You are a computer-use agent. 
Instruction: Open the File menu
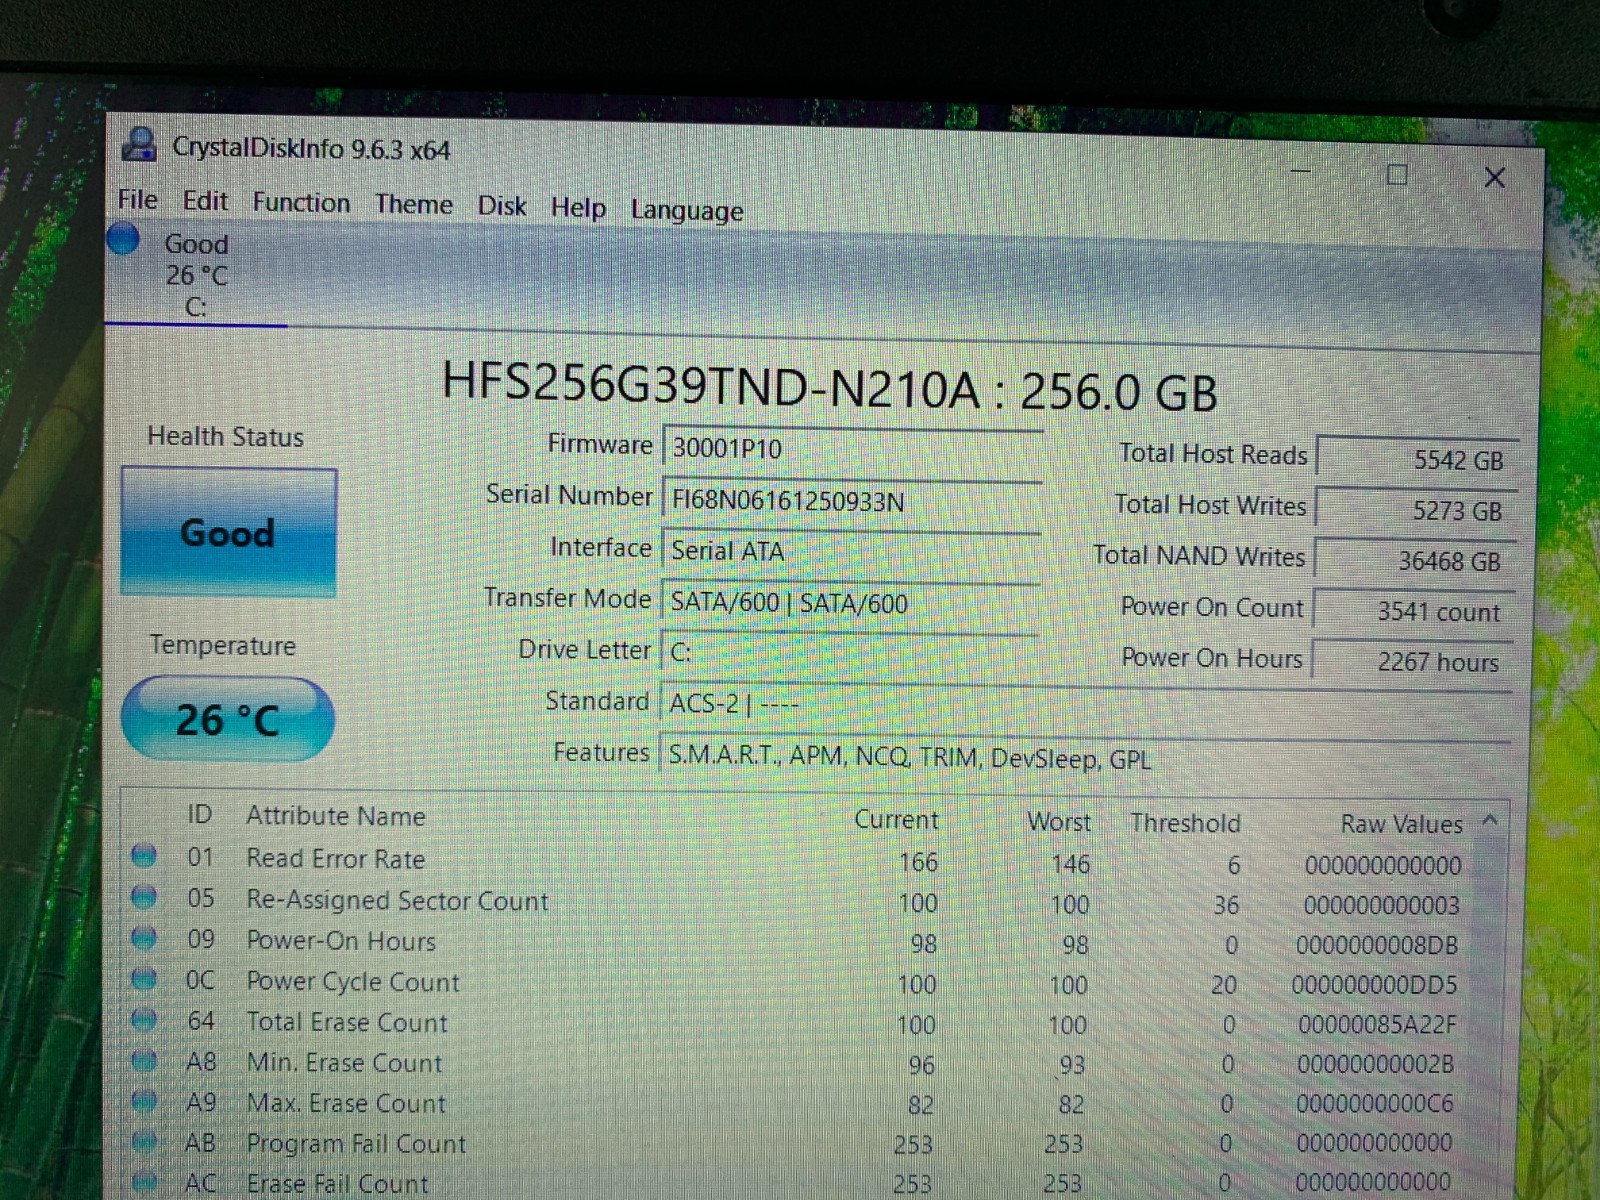(x=137, y=200)
